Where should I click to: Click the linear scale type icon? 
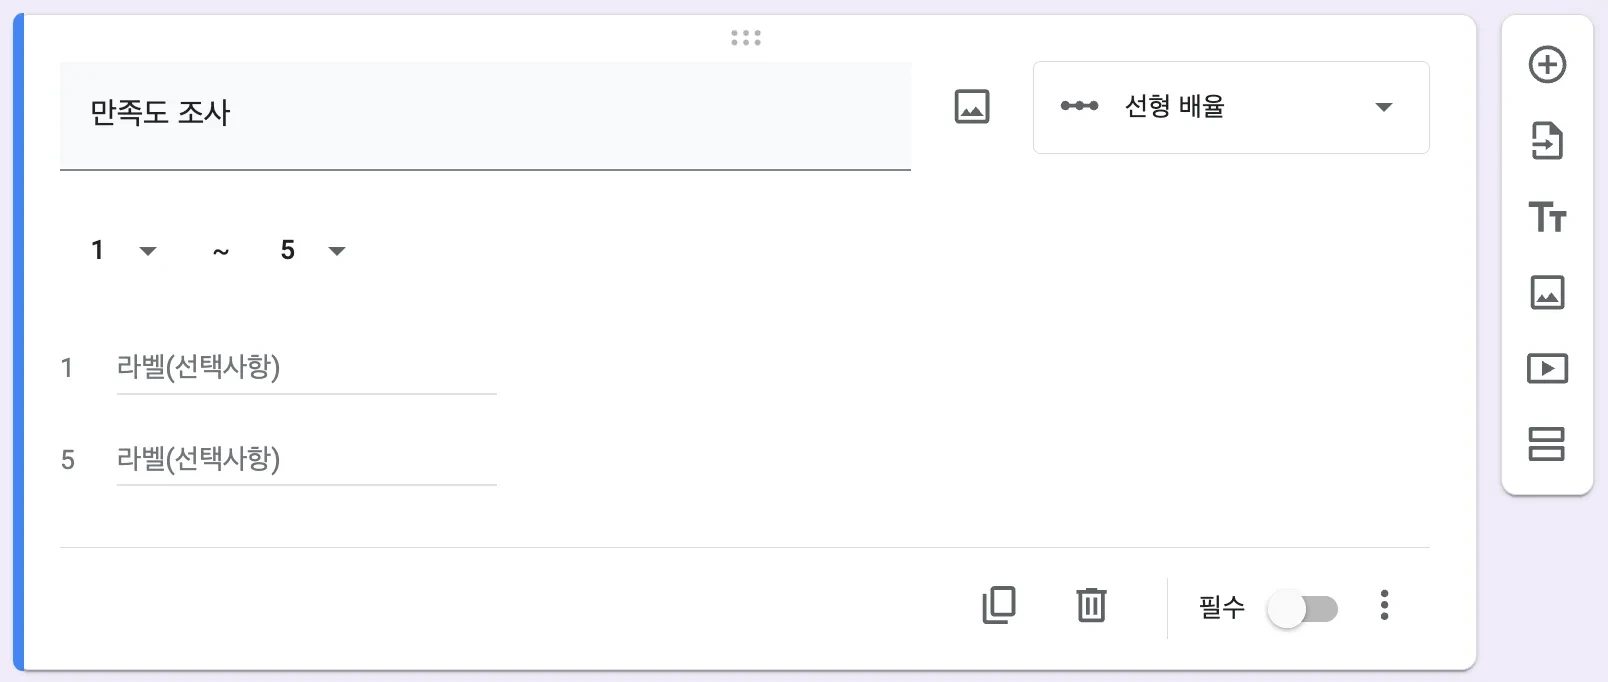(1079, 106)
